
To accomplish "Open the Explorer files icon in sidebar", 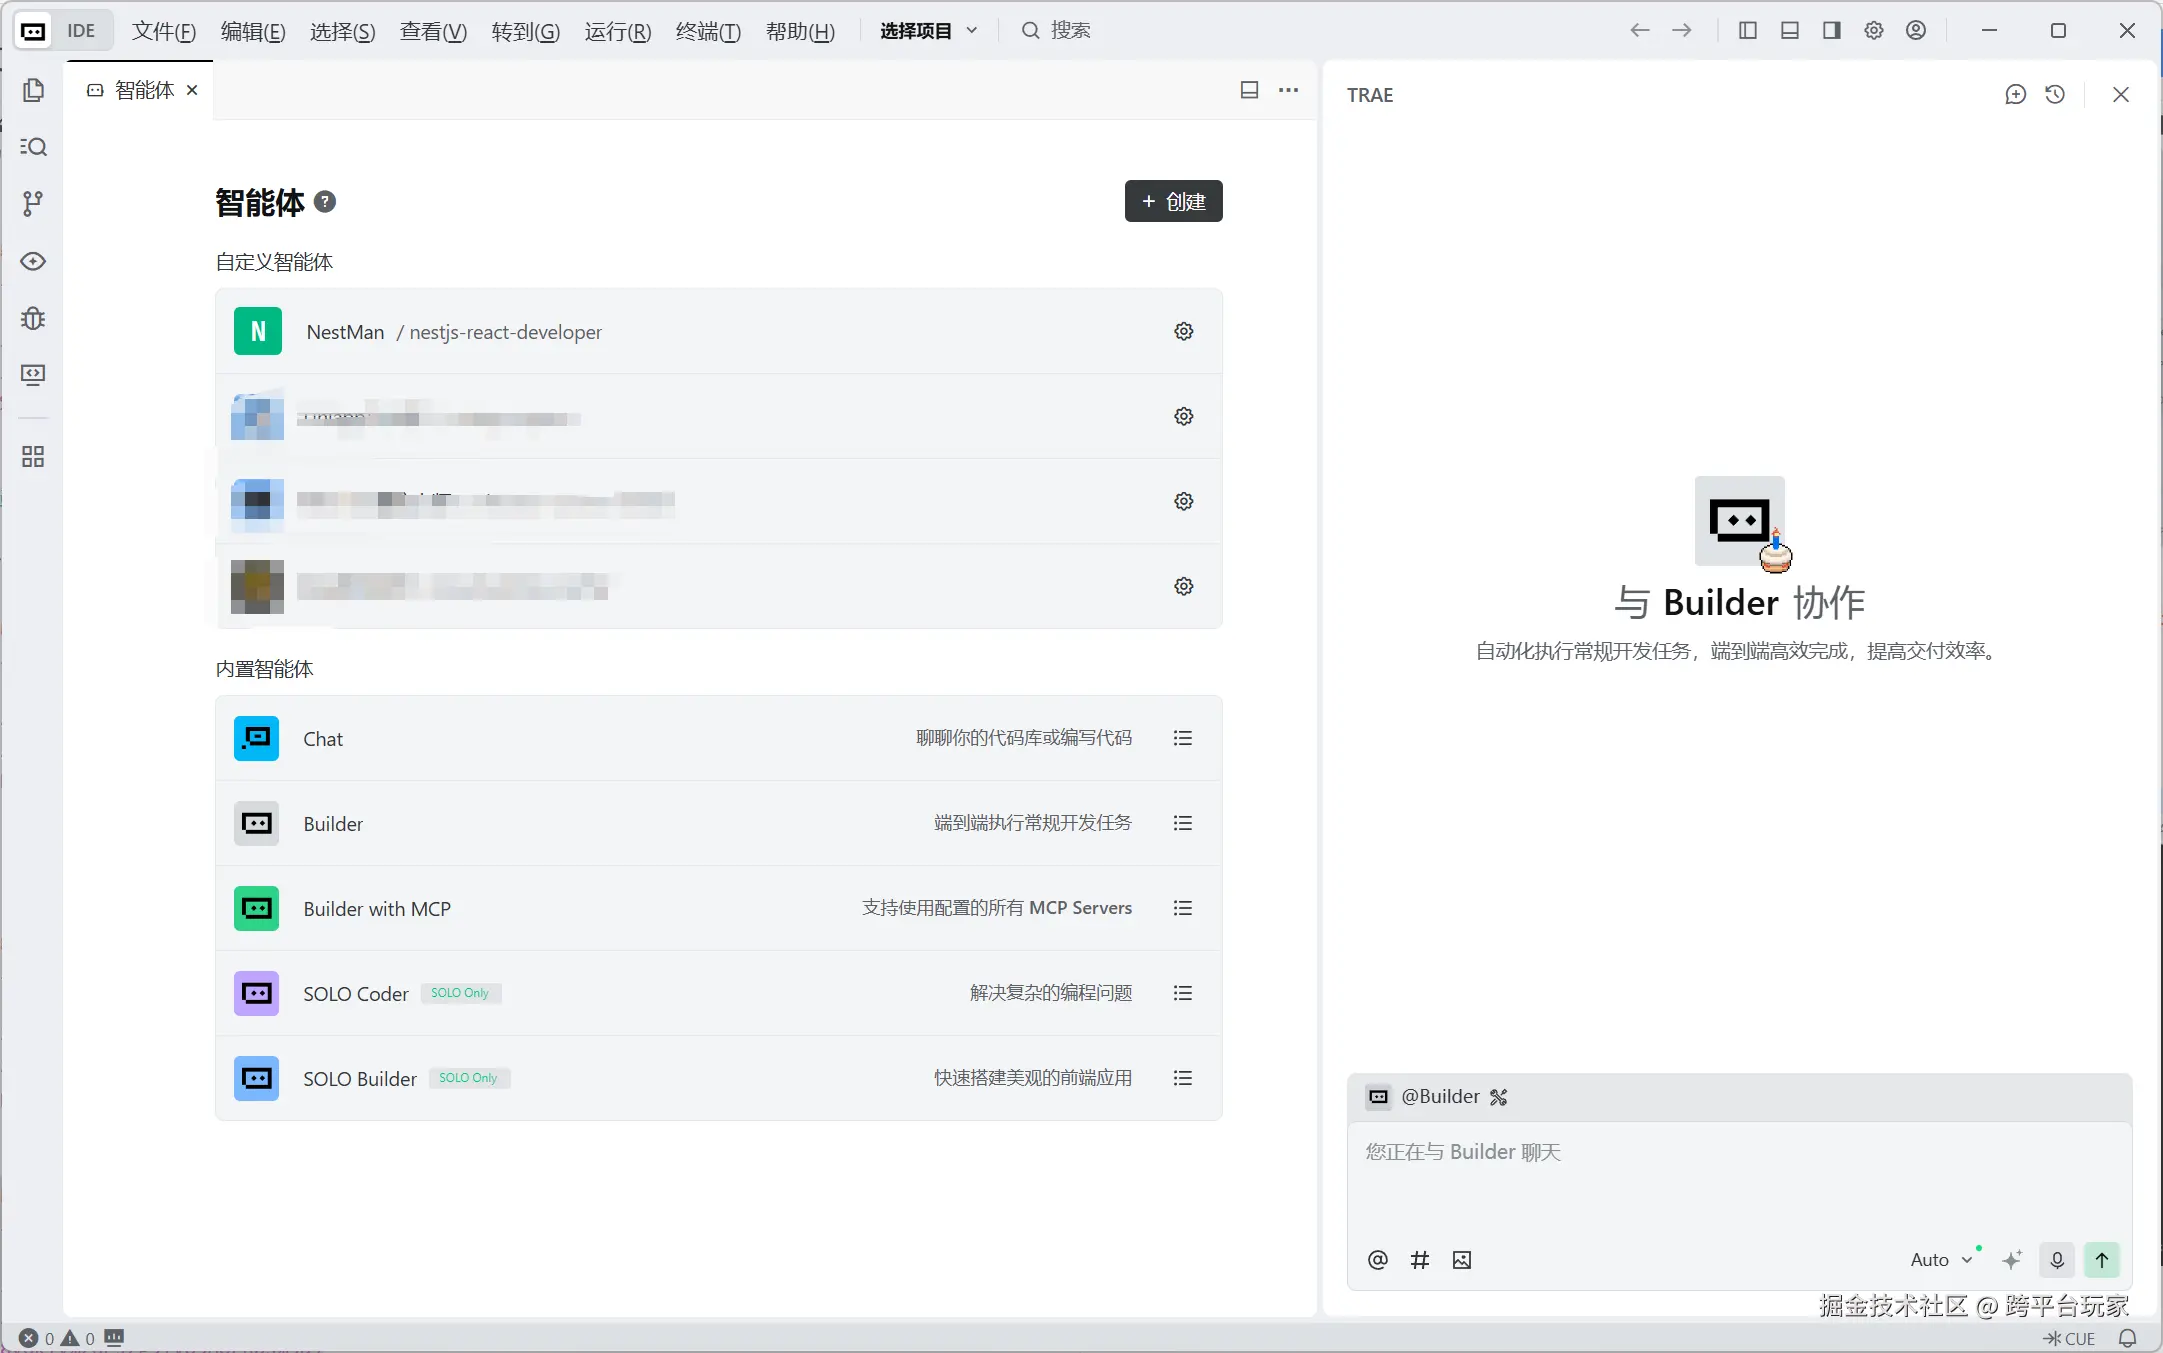I will [33, 90].
